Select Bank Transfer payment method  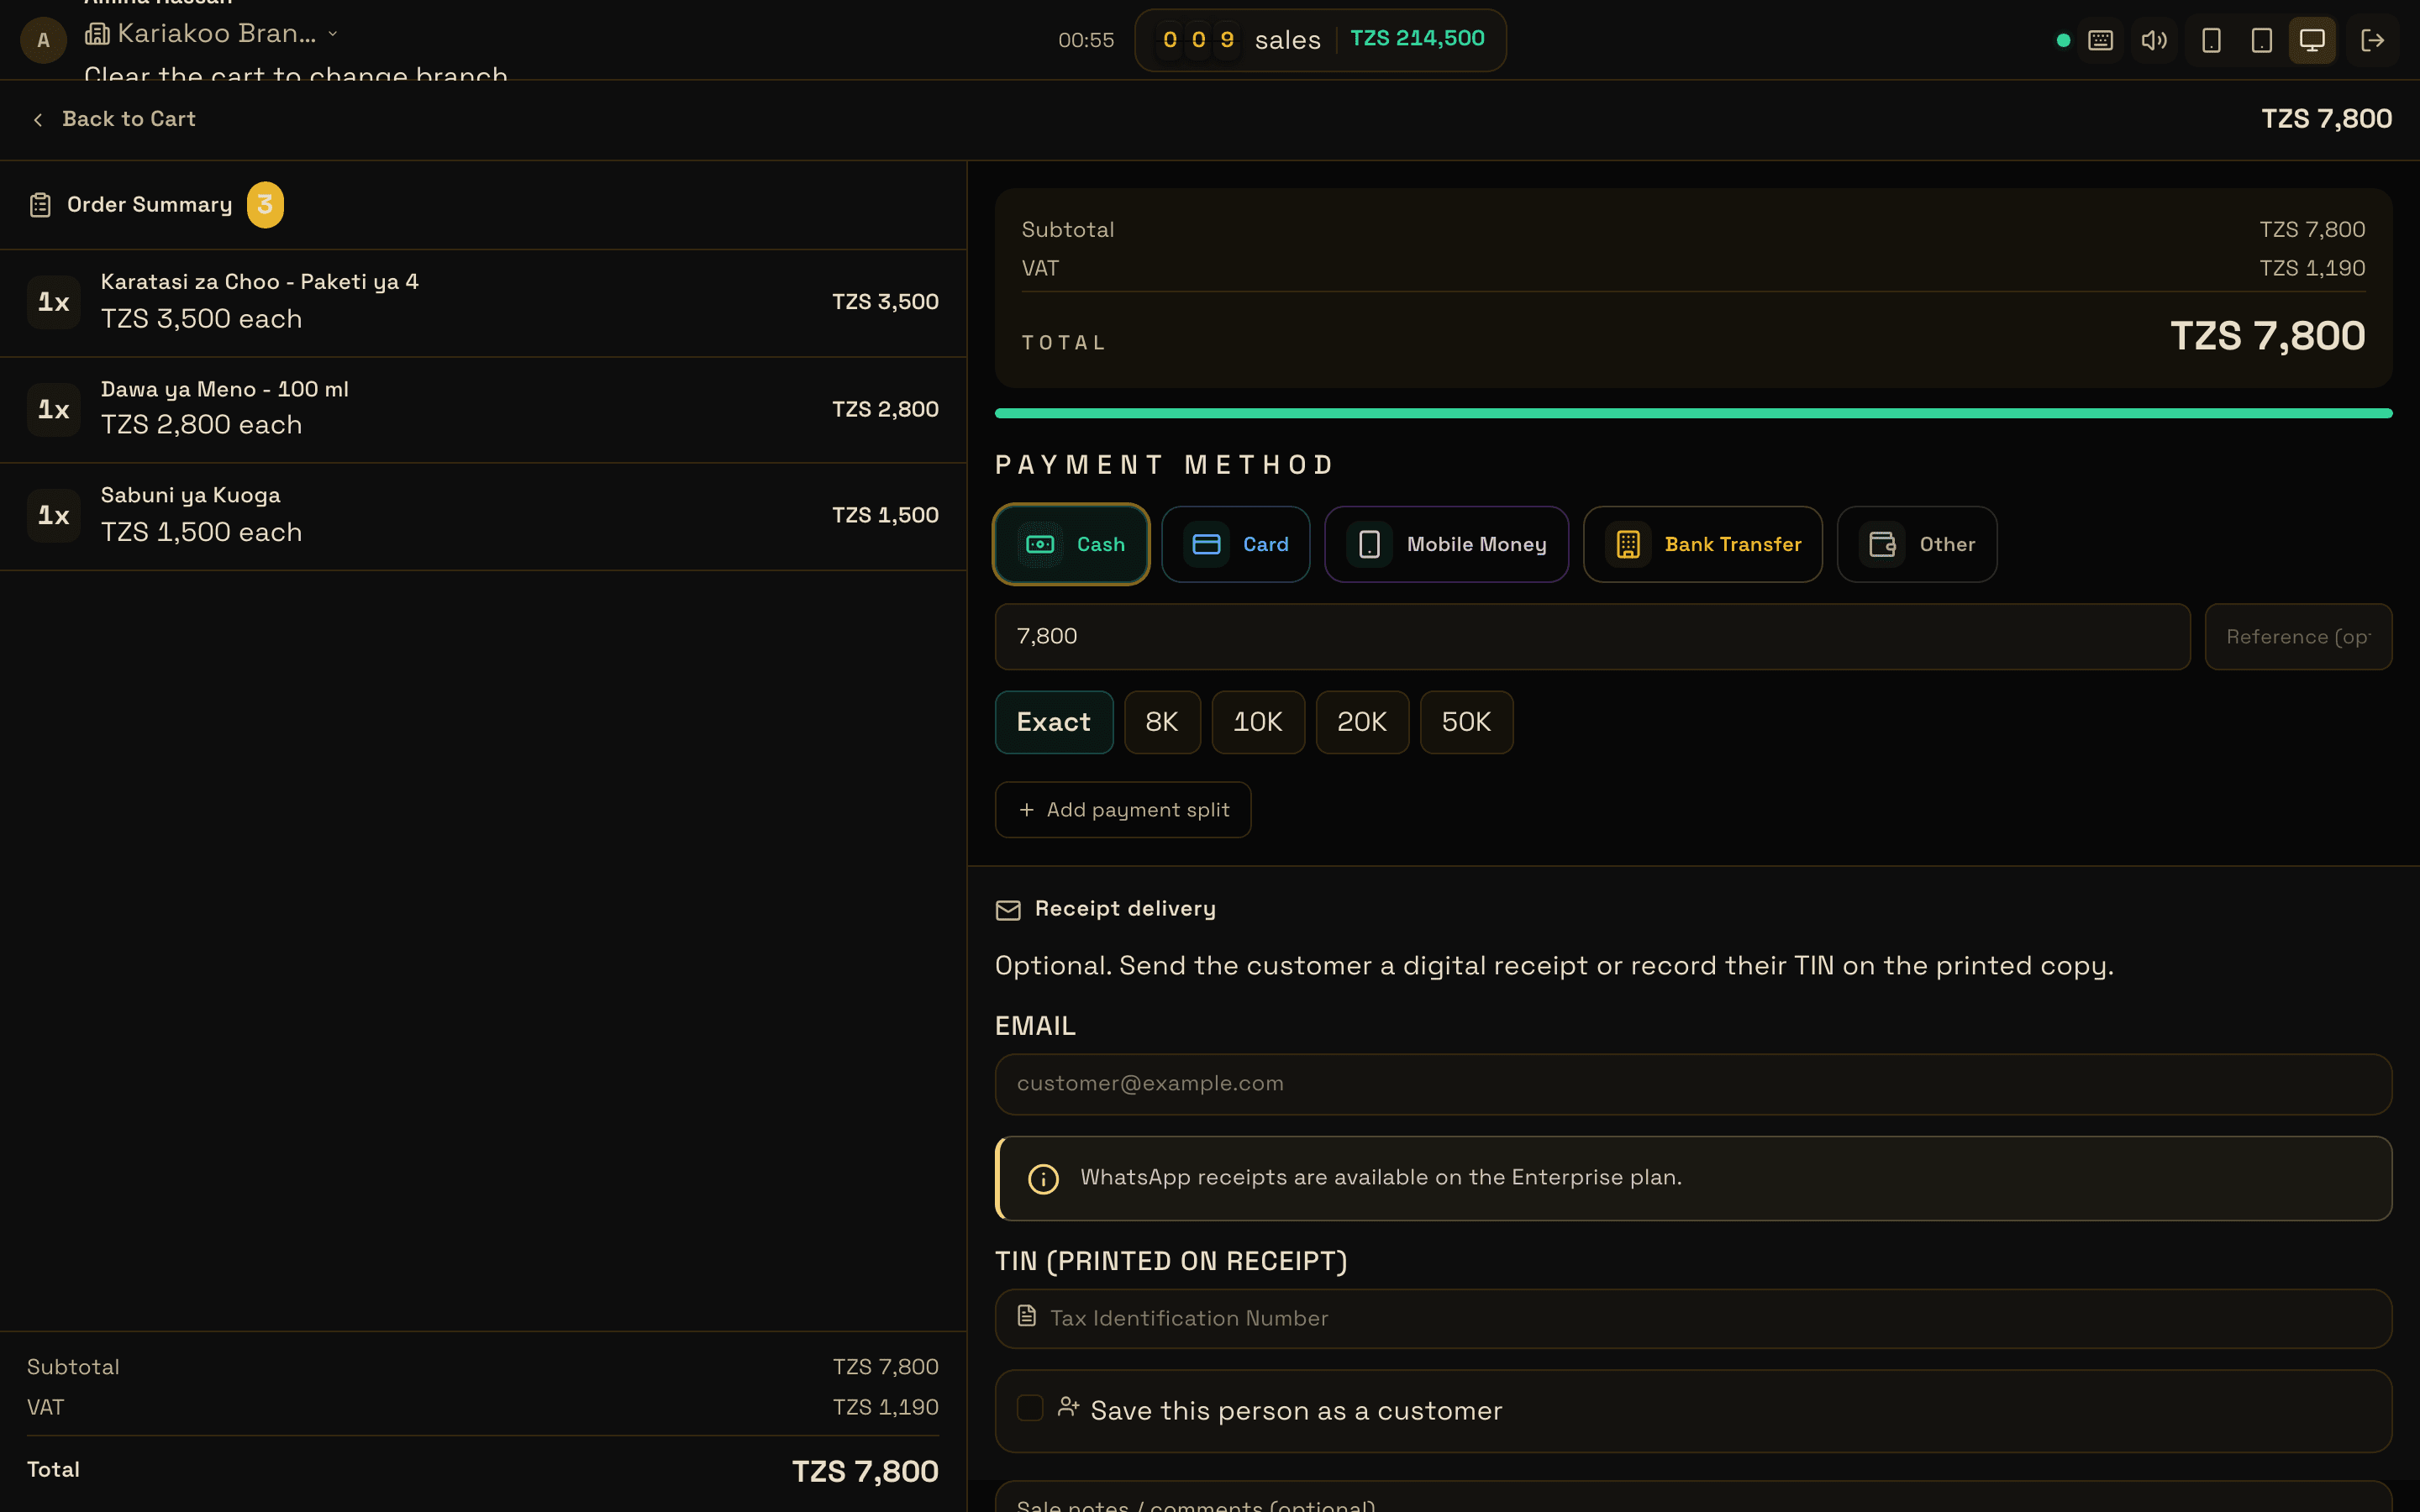click(1702, 544)
